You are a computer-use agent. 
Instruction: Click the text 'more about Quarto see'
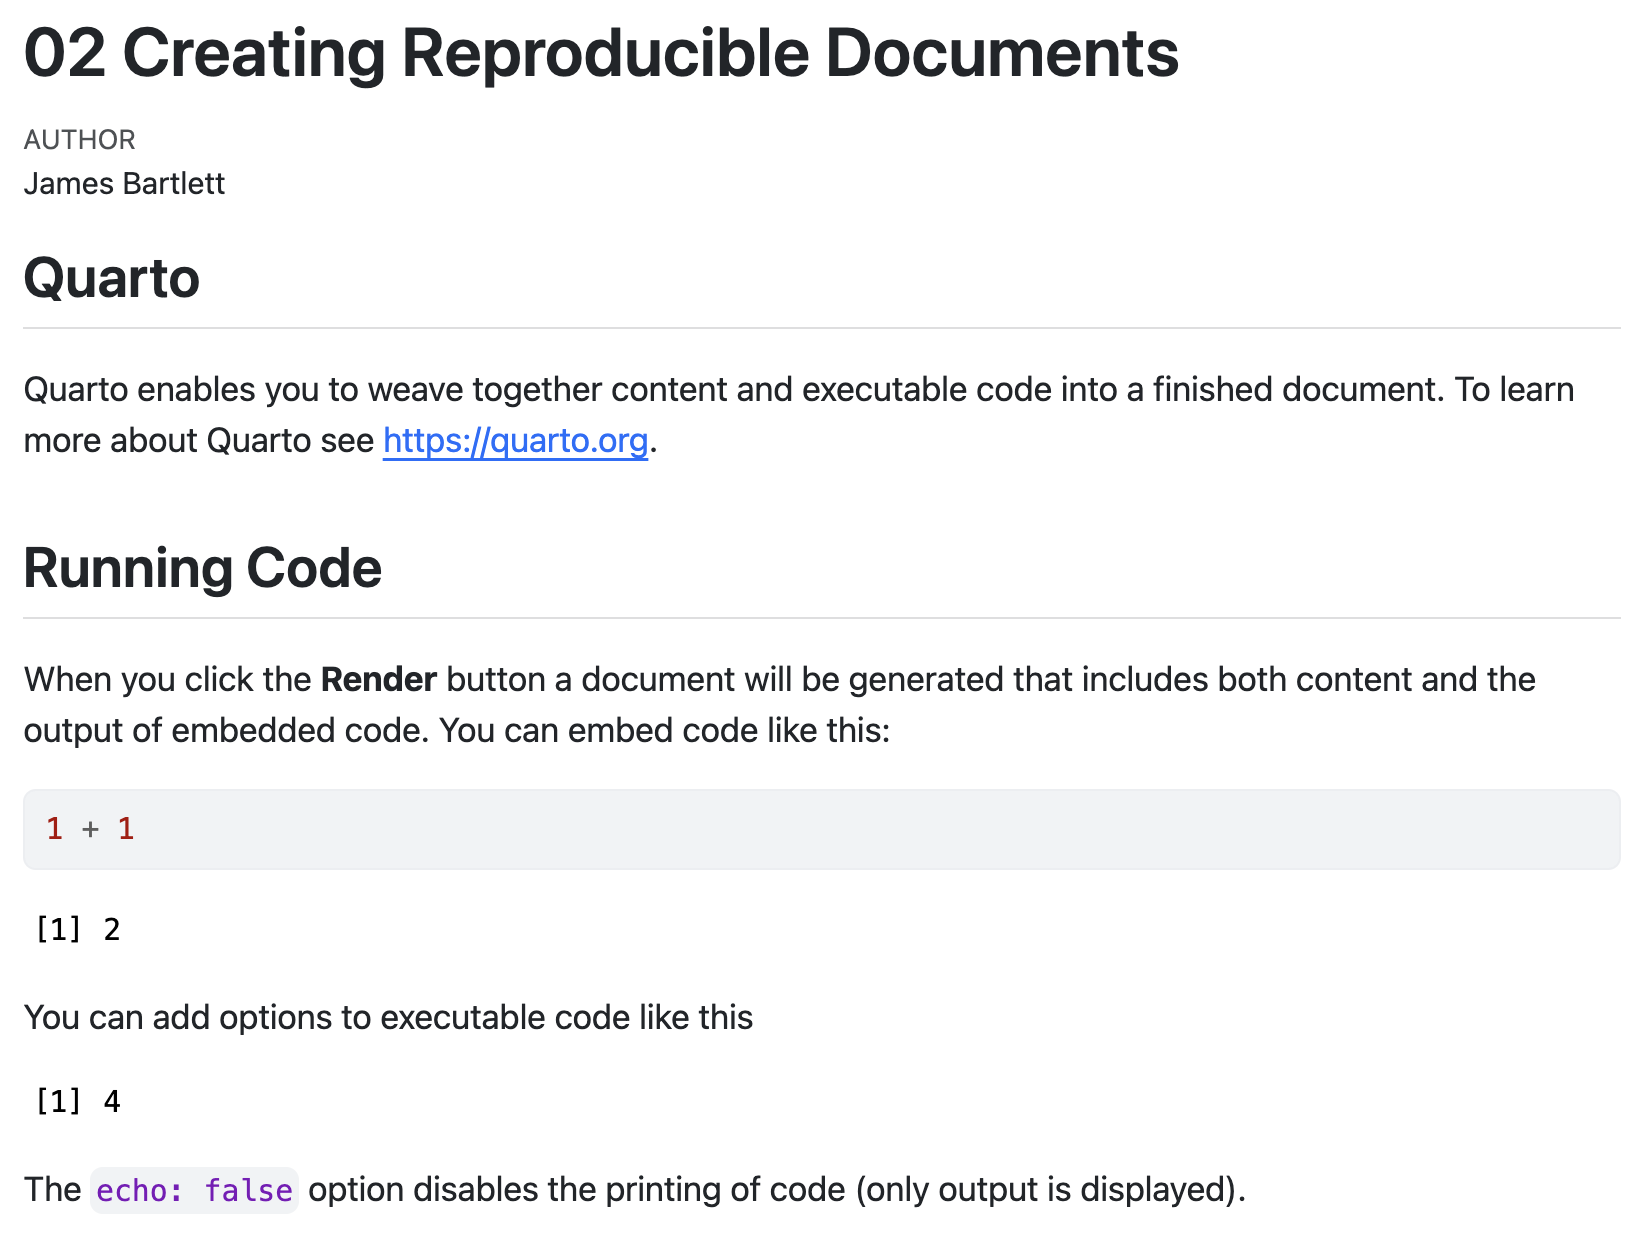tap(199, 440)
